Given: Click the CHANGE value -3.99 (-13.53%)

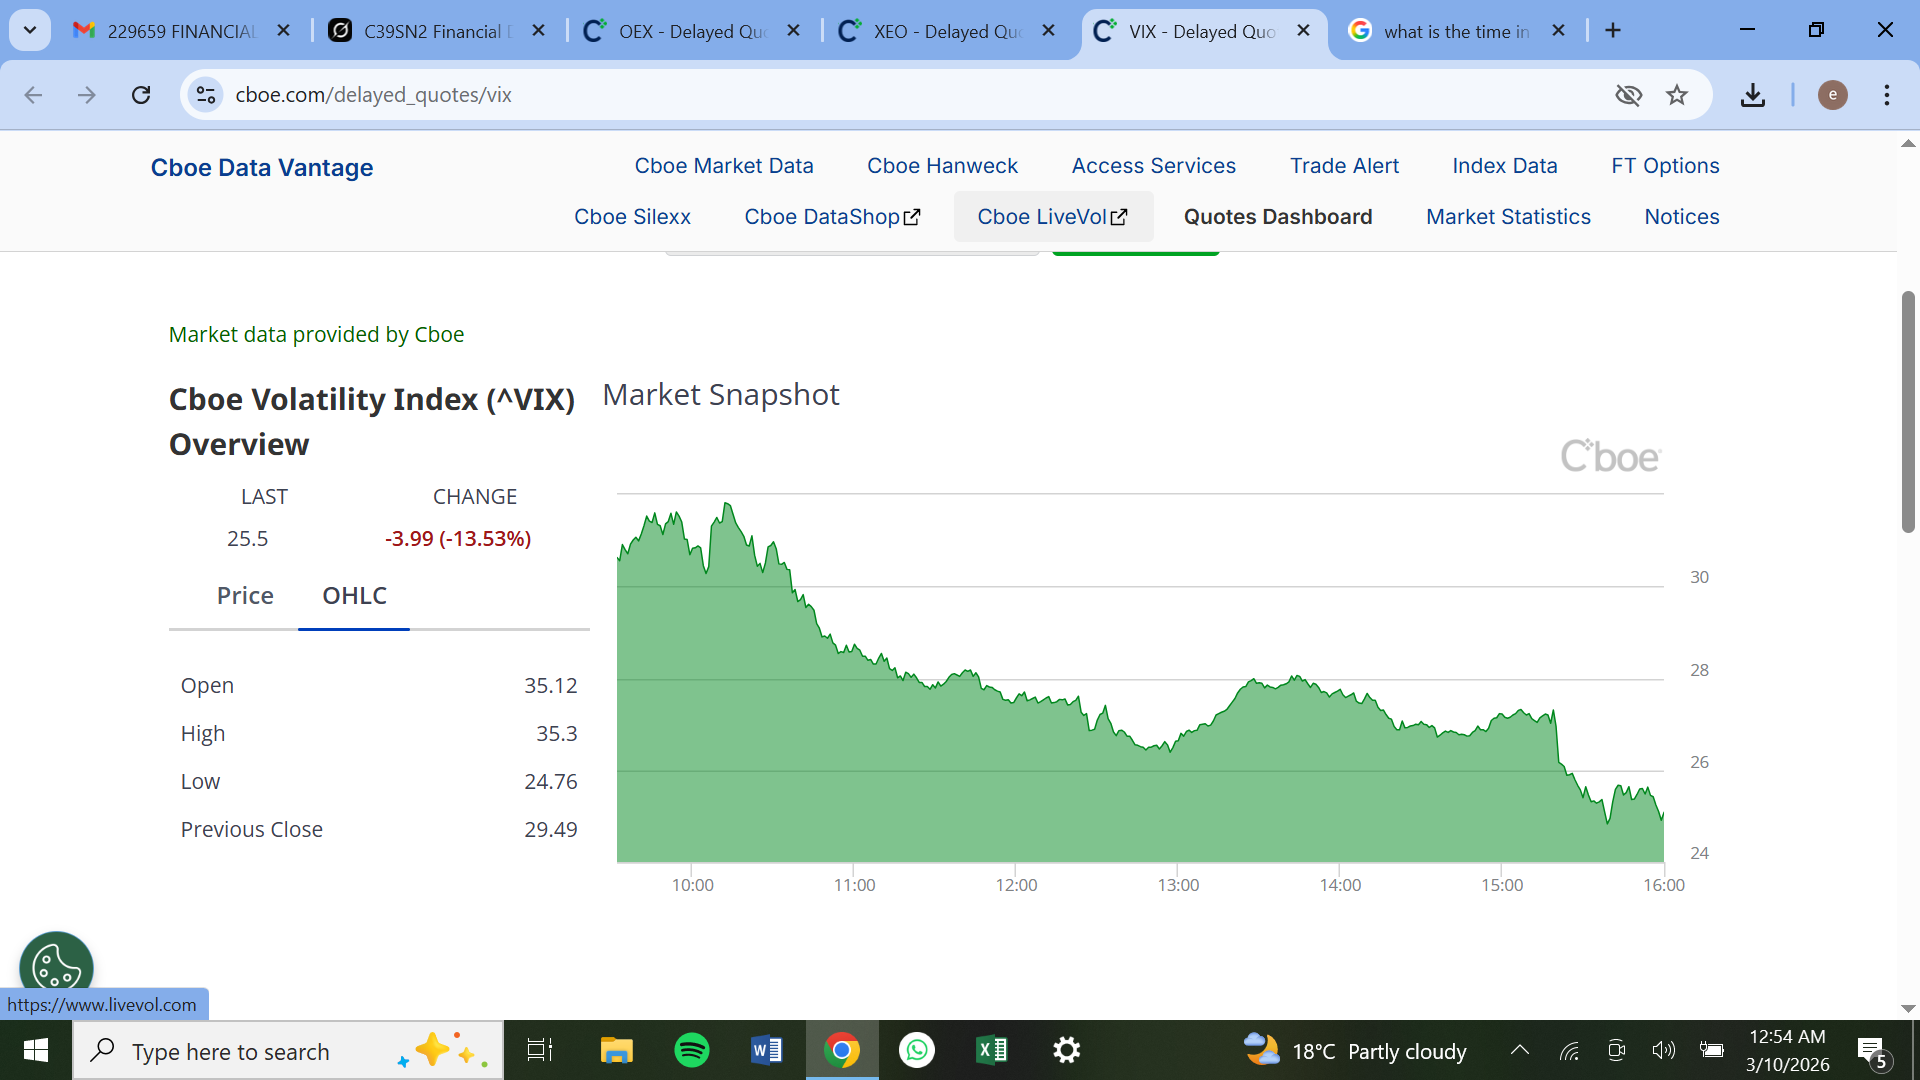Looking at the screenshot, I should [x=458, y=539].
